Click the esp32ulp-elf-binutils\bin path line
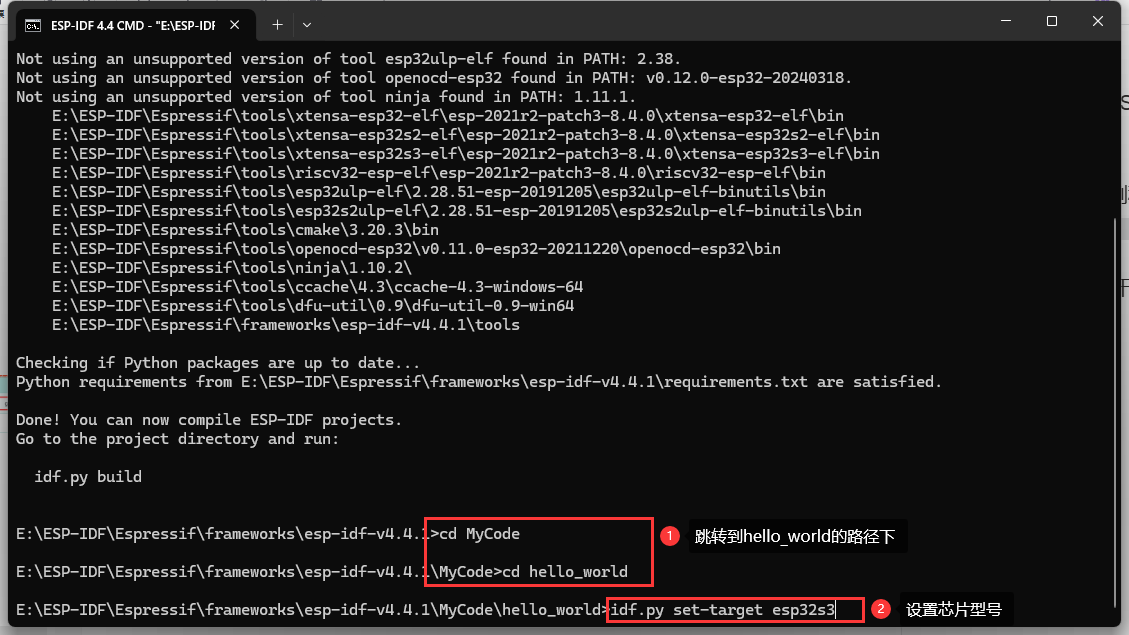This screenshot has height=635, width=1129. pos(439,192)
